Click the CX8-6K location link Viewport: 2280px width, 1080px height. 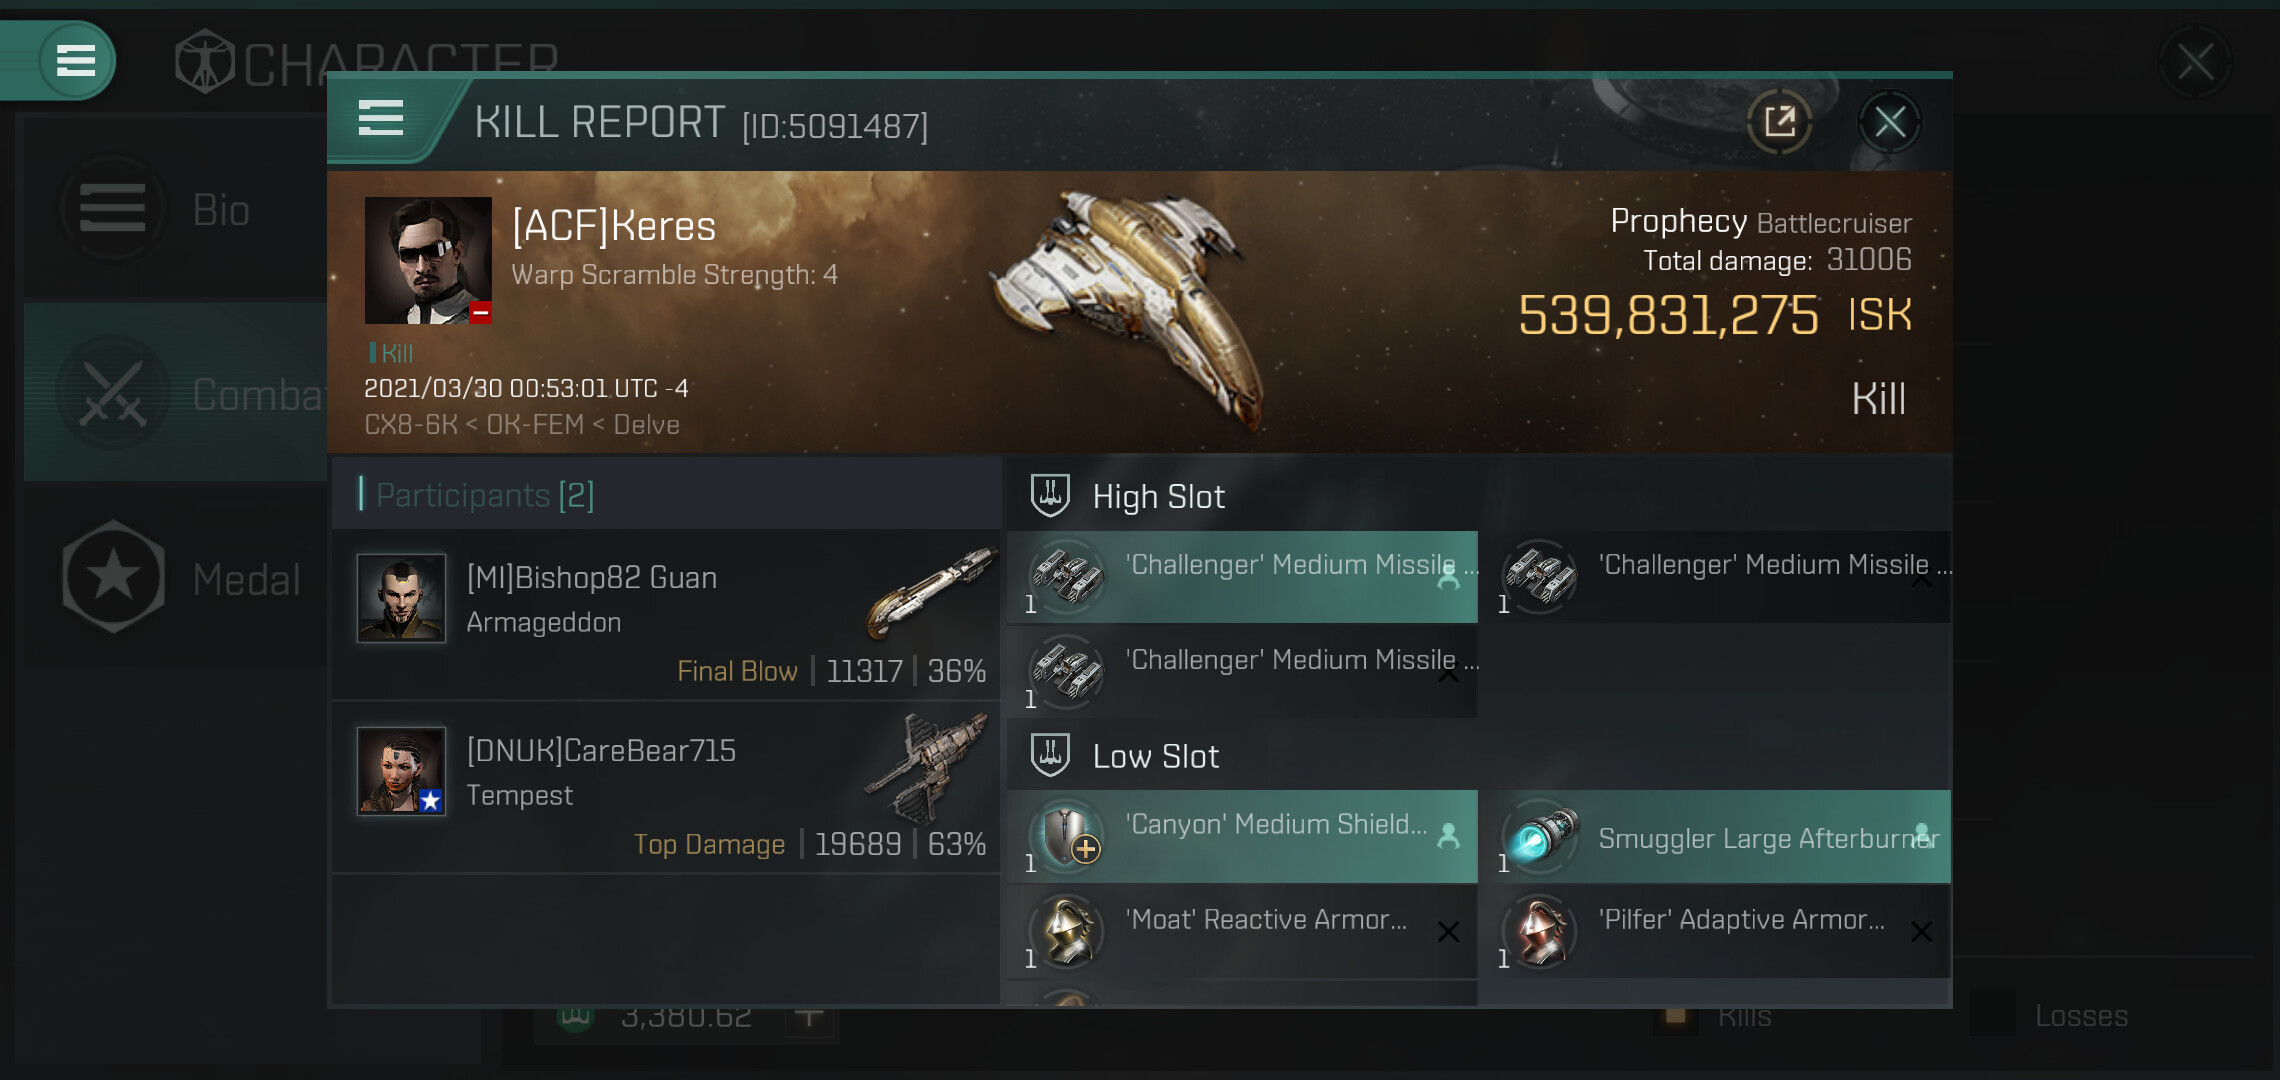[x=410, y=425]
